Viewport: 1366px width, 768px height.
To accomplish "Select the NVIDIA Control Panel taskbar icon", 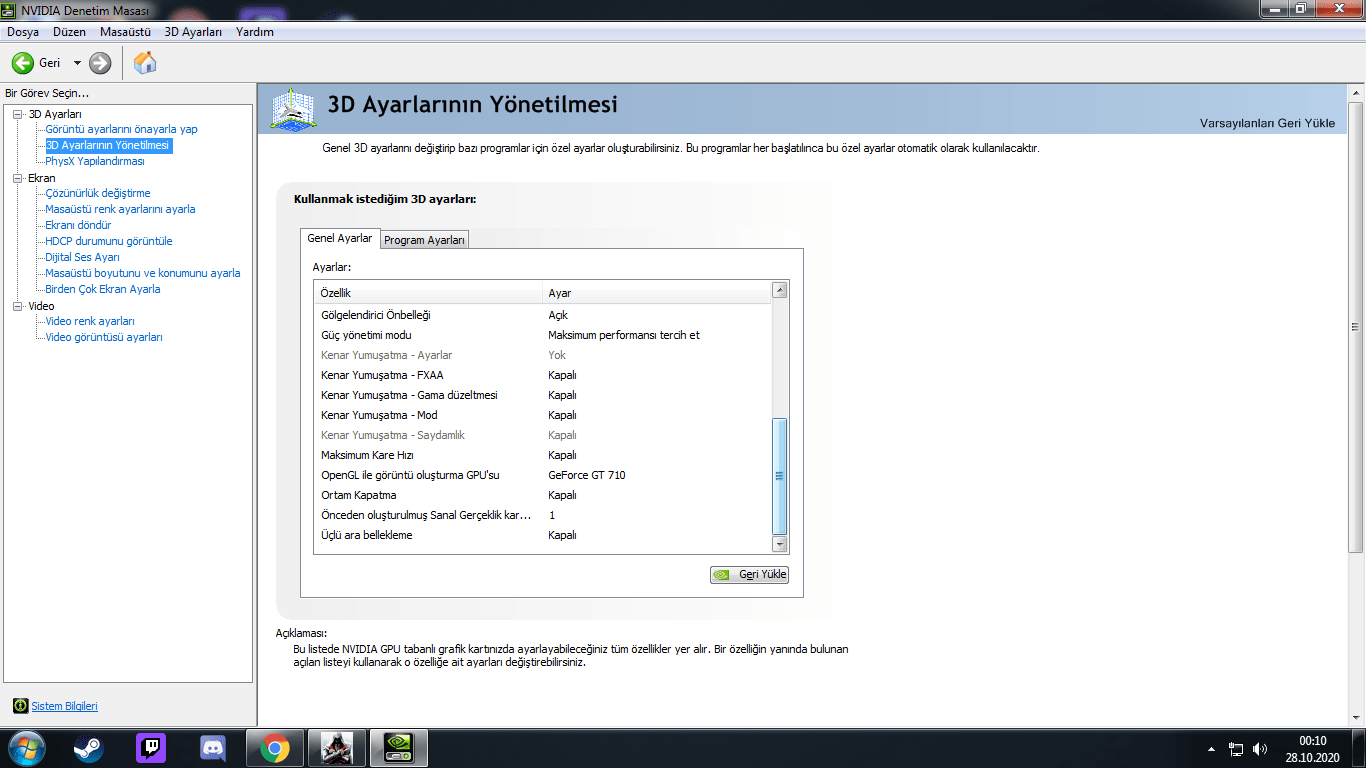I will click(399, 748).
